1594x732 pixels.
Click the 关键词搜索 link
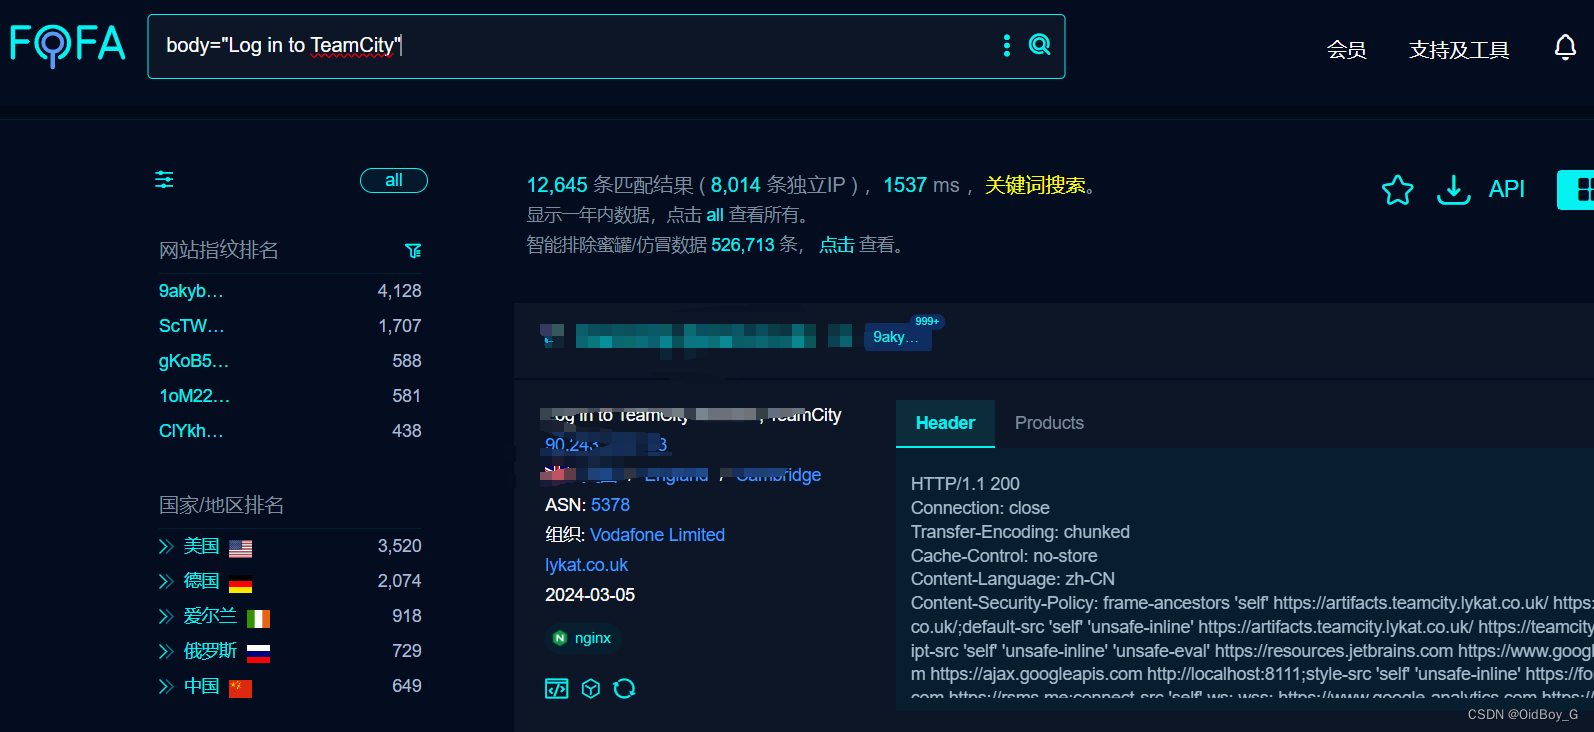point(1035,185)
